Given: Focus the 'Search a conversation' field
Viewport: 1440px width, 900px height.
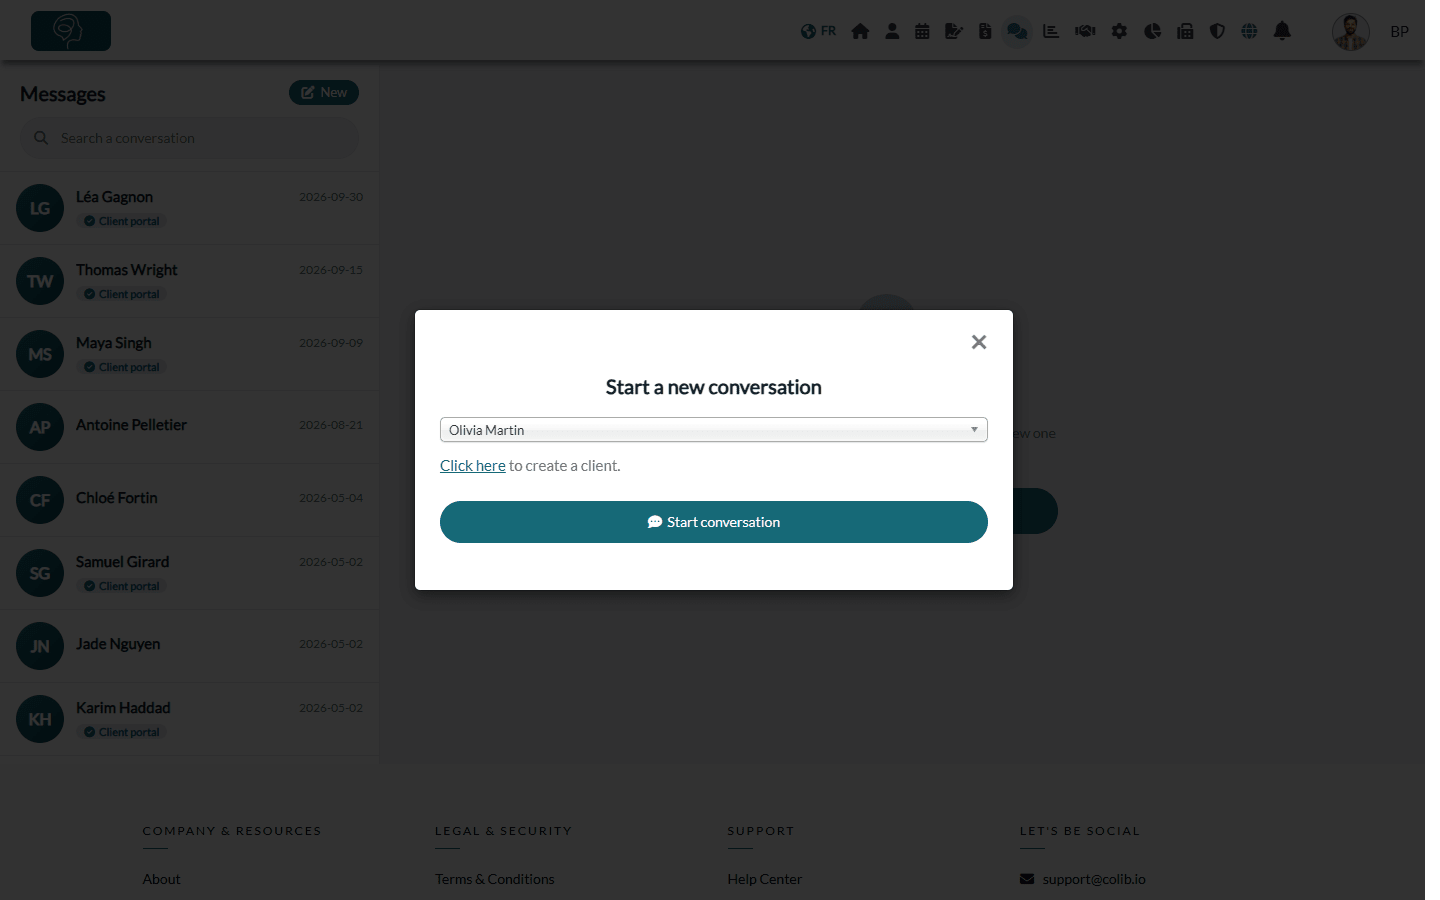Looking at the screenshot, I should click(x=190, y=138).
